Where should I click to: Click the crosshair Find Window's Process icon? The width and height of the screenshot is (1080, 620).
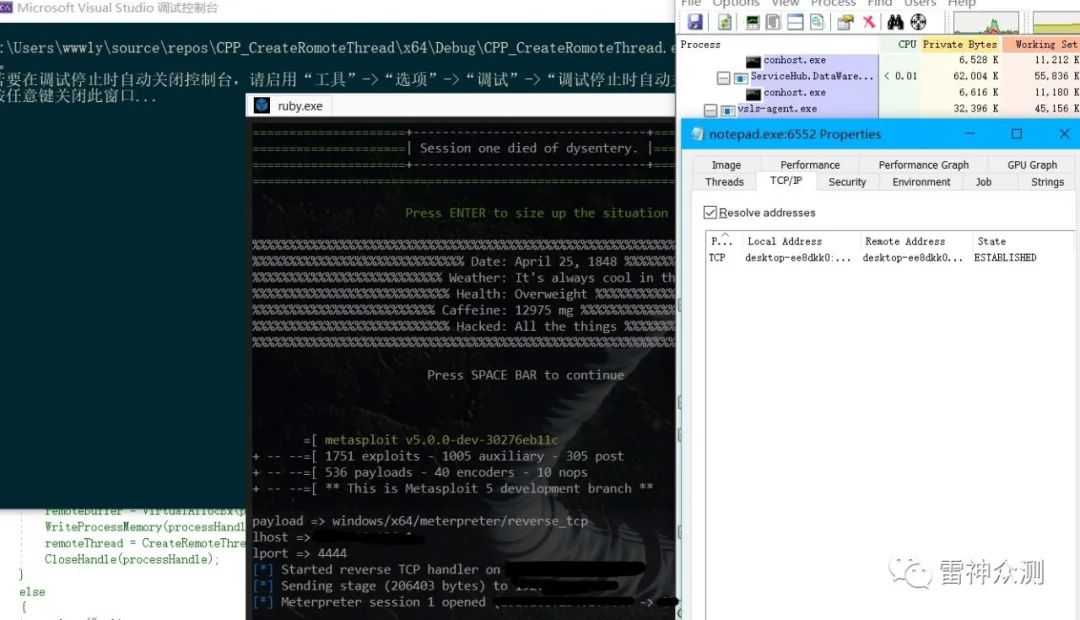[918, 22]
